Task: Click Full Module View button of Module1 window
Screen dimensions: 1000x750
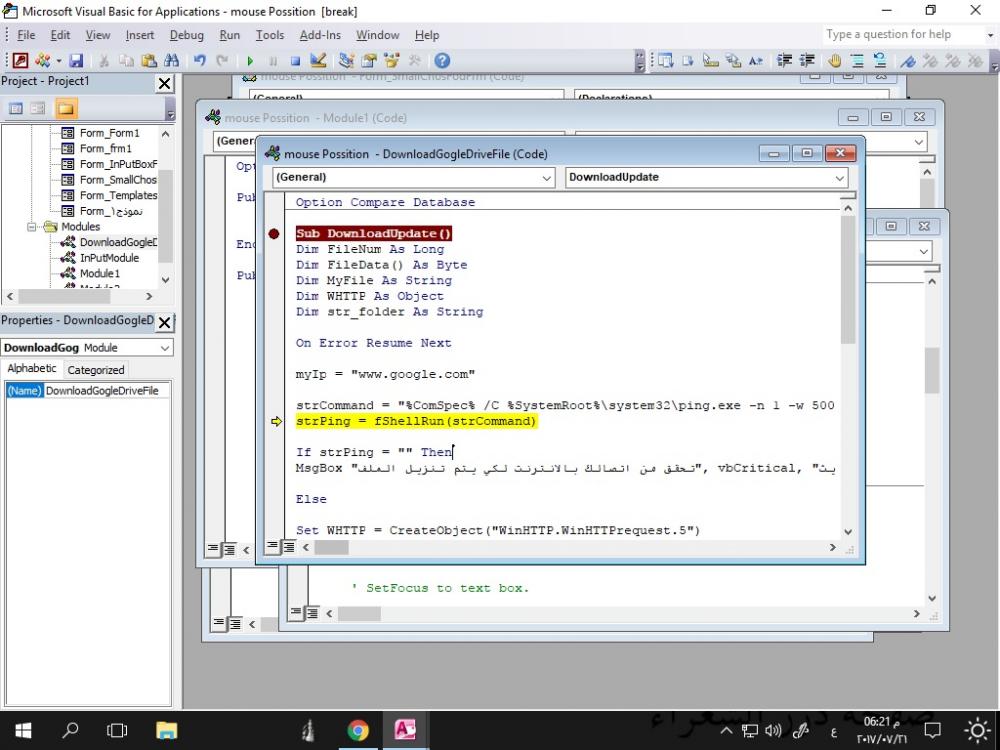Action: pos(229,548)
